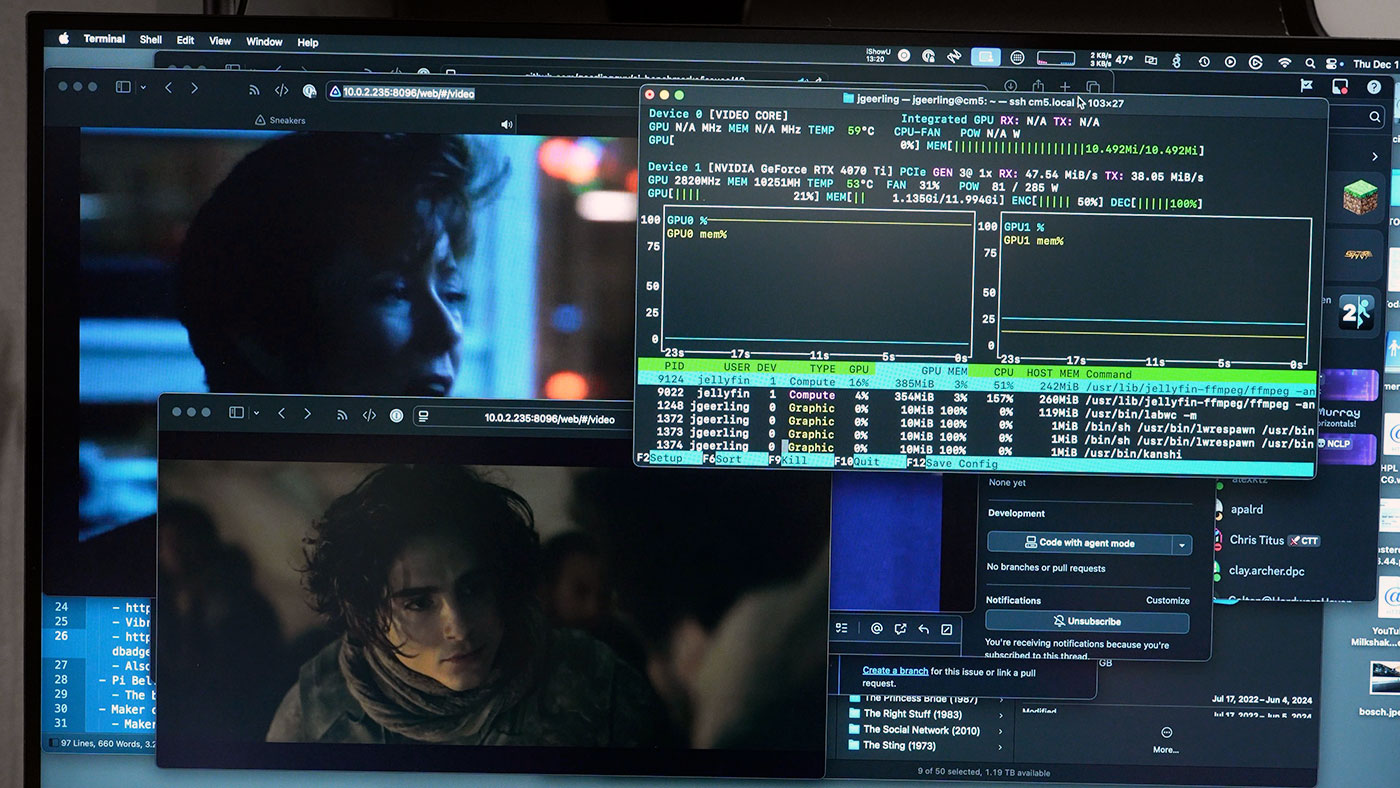The image size is (1400, 788).
Task: Click the RSS feed icon in the browser toolbar
Action: pyautogui.click(x=255, y=90)
